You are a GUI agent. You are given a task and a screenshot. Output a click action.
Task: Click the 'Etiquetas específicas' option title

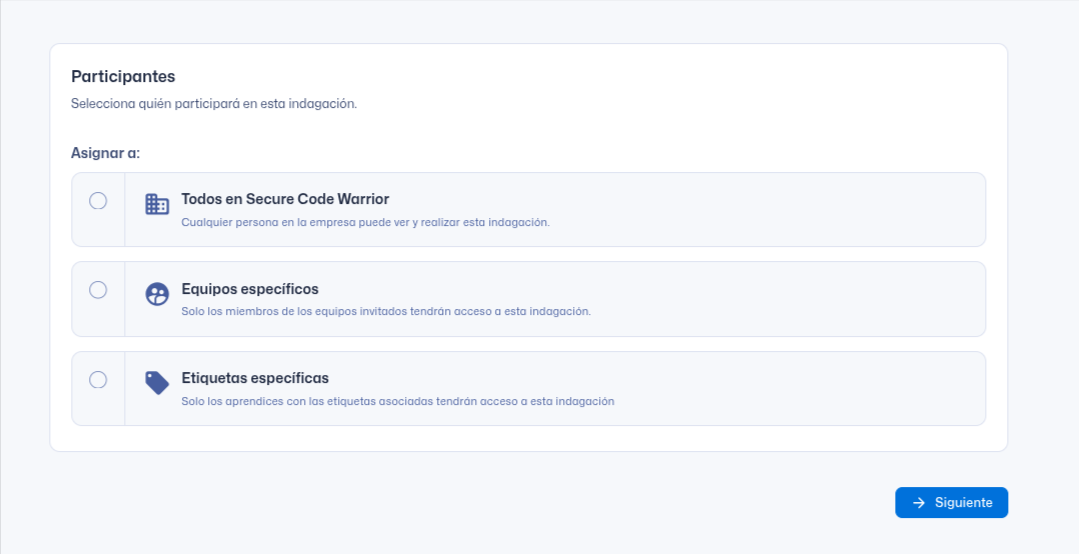(255, 378)
